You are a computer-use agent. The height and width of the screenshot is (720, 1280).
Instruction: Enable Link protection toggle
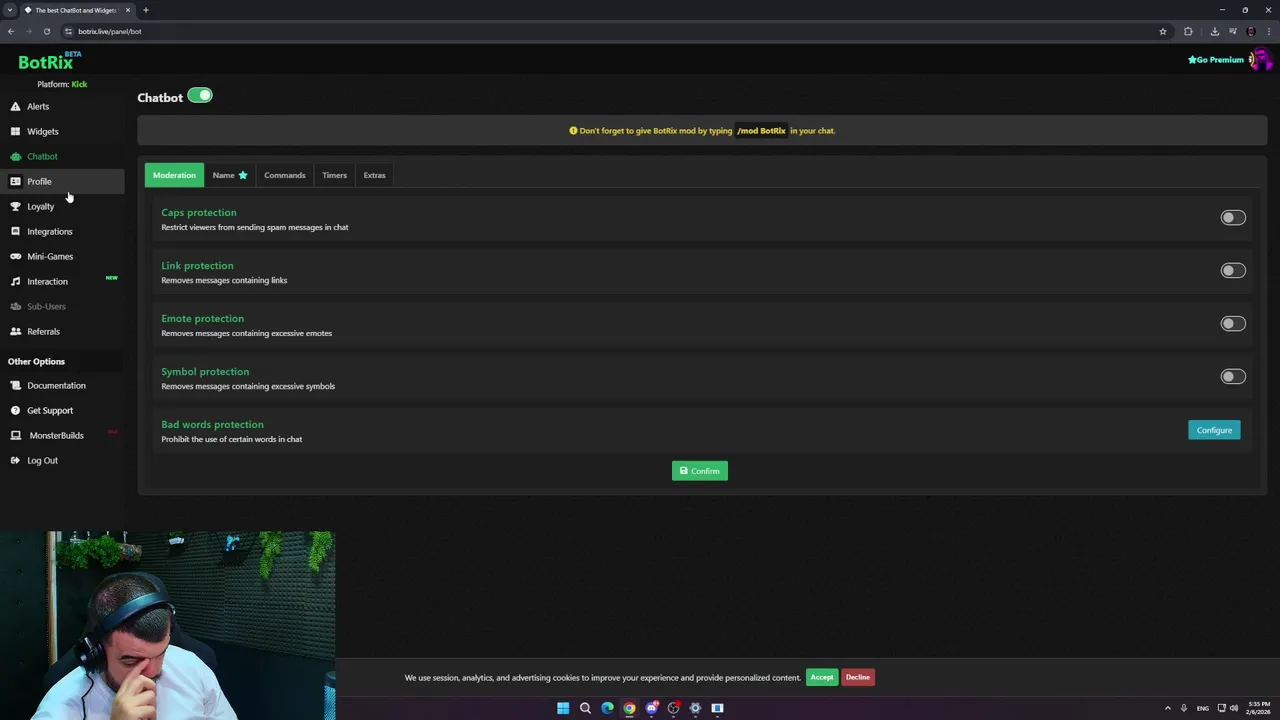(x=1233, y=270)
